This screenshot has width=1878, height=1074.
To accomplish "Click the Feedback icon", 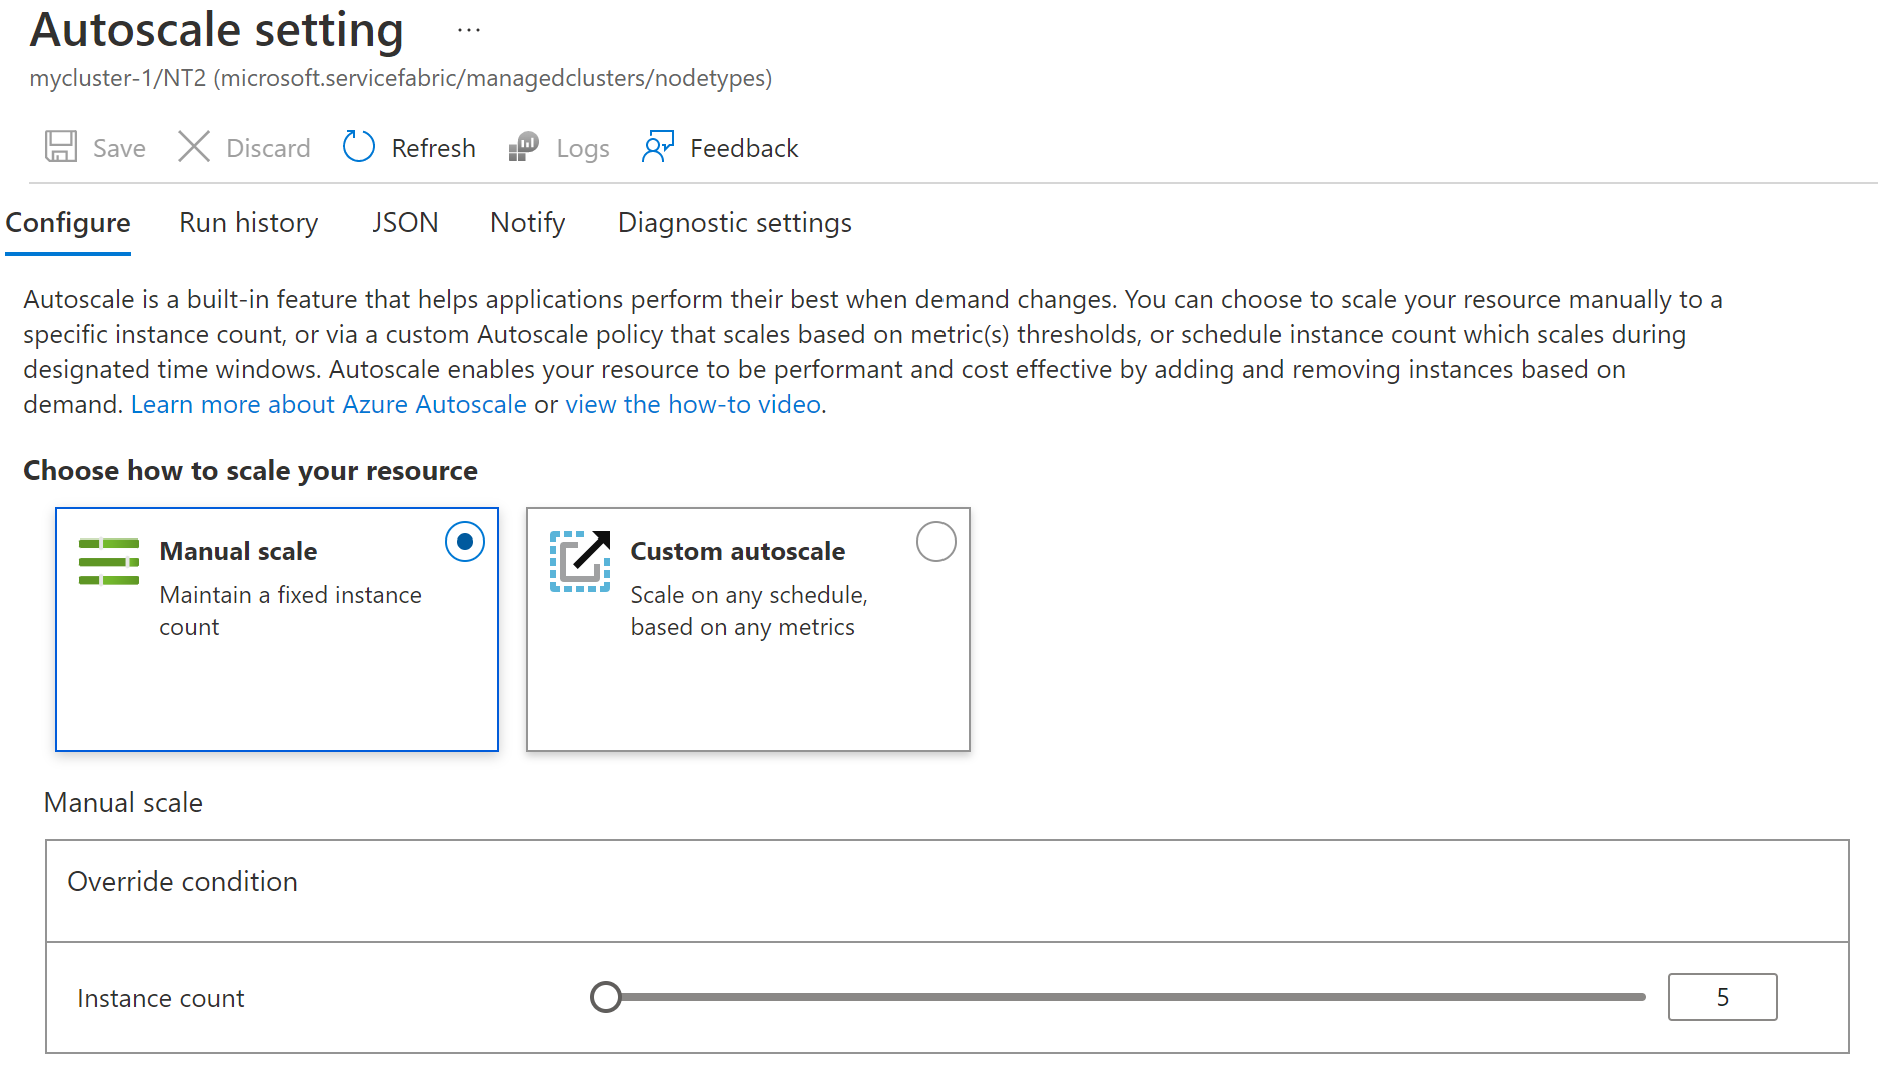I will [x=658, y=147].
